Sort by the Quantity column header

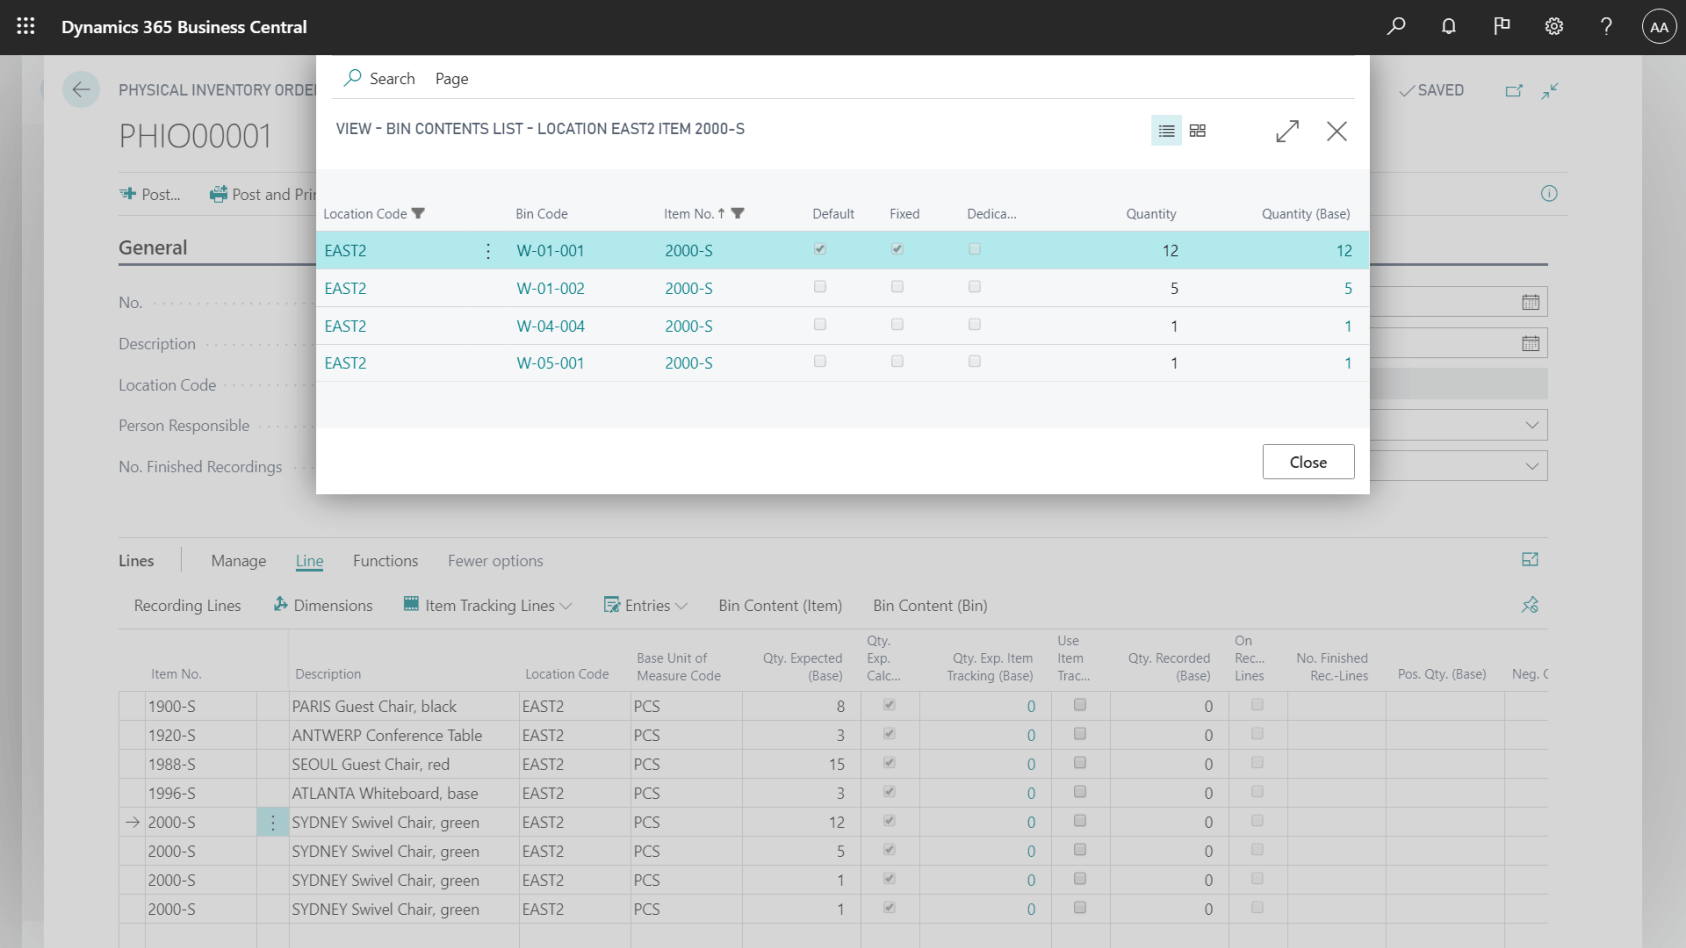1151,214
